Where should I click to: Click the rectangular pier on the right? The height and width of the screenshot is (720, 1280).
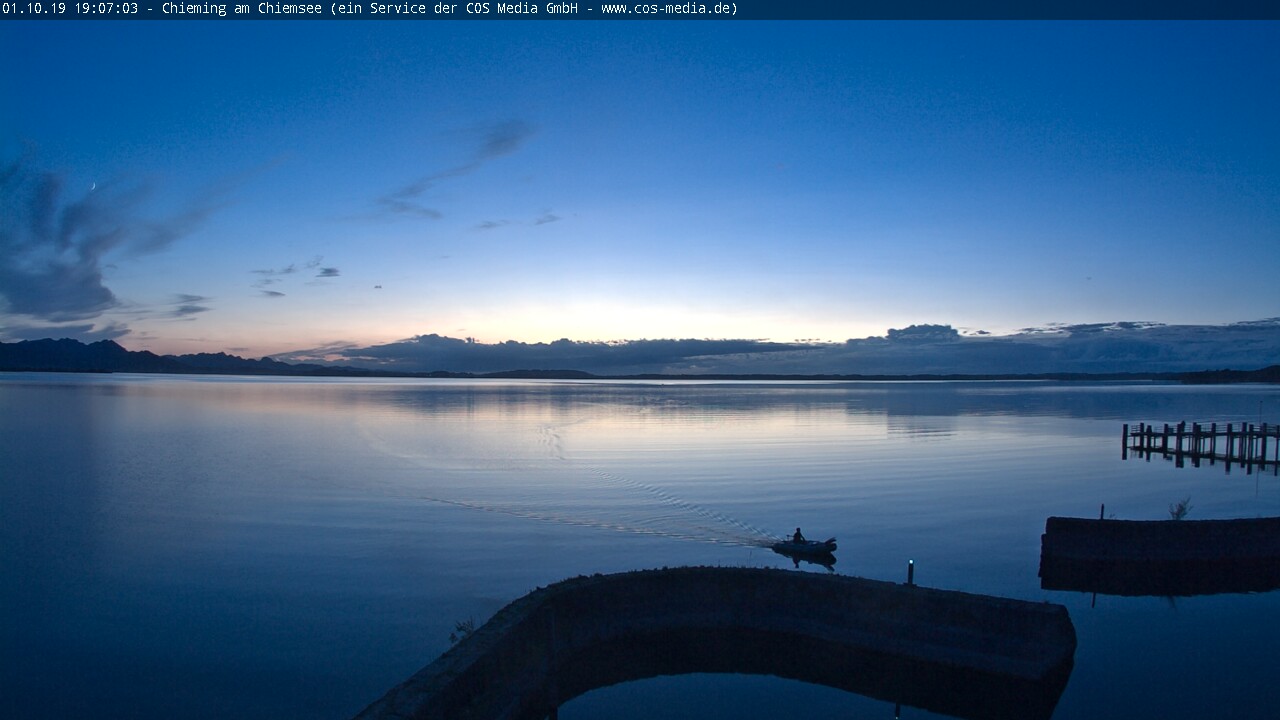tap(1160, 550)
